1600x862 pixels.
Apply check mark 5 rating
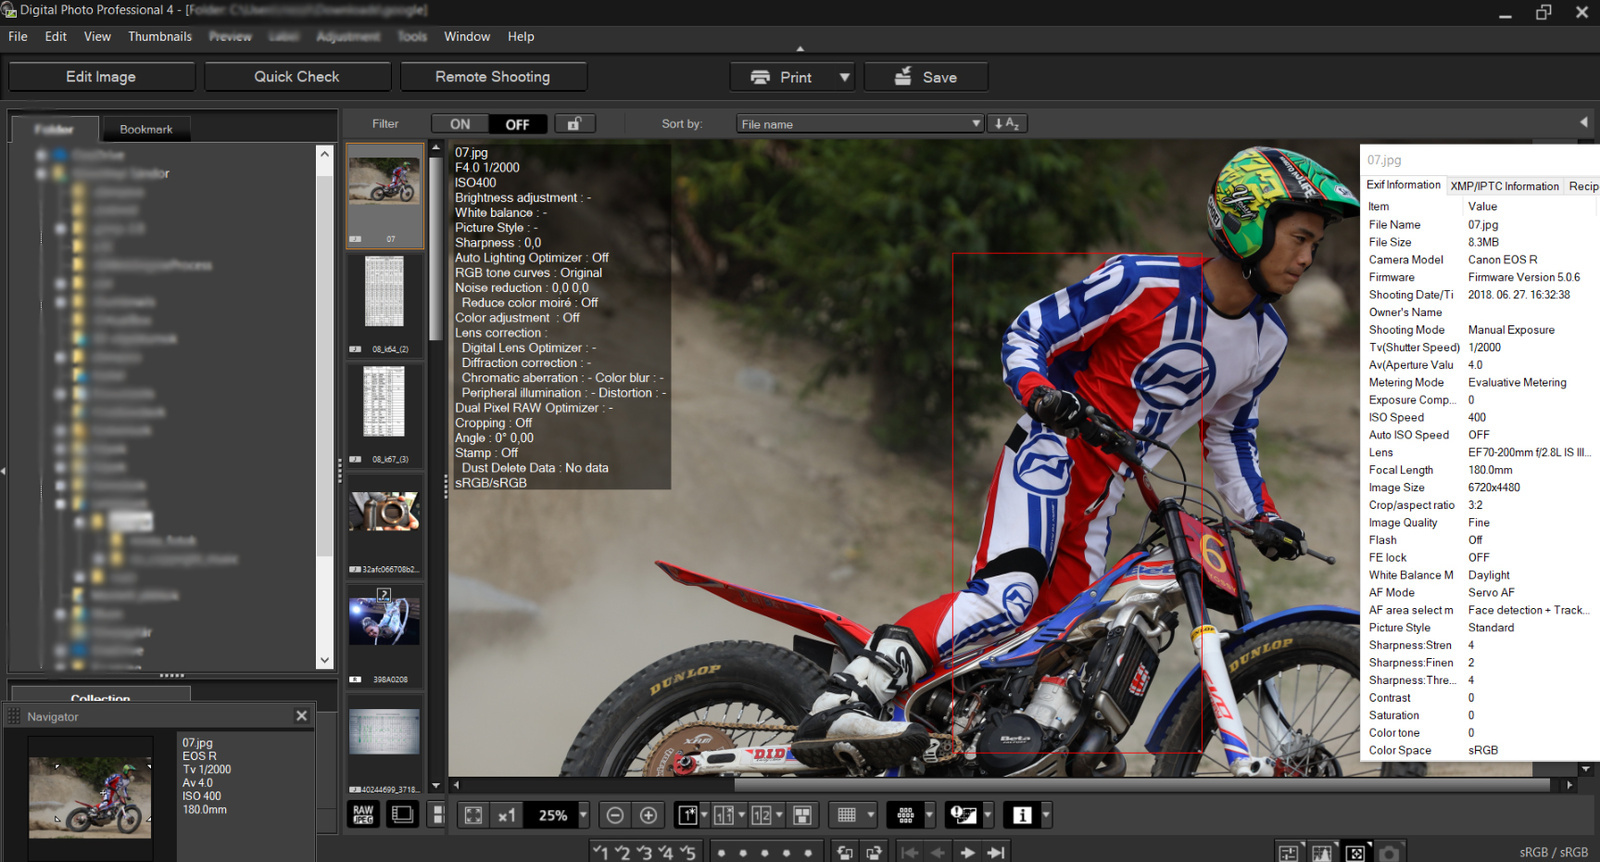tap(688, 852)
